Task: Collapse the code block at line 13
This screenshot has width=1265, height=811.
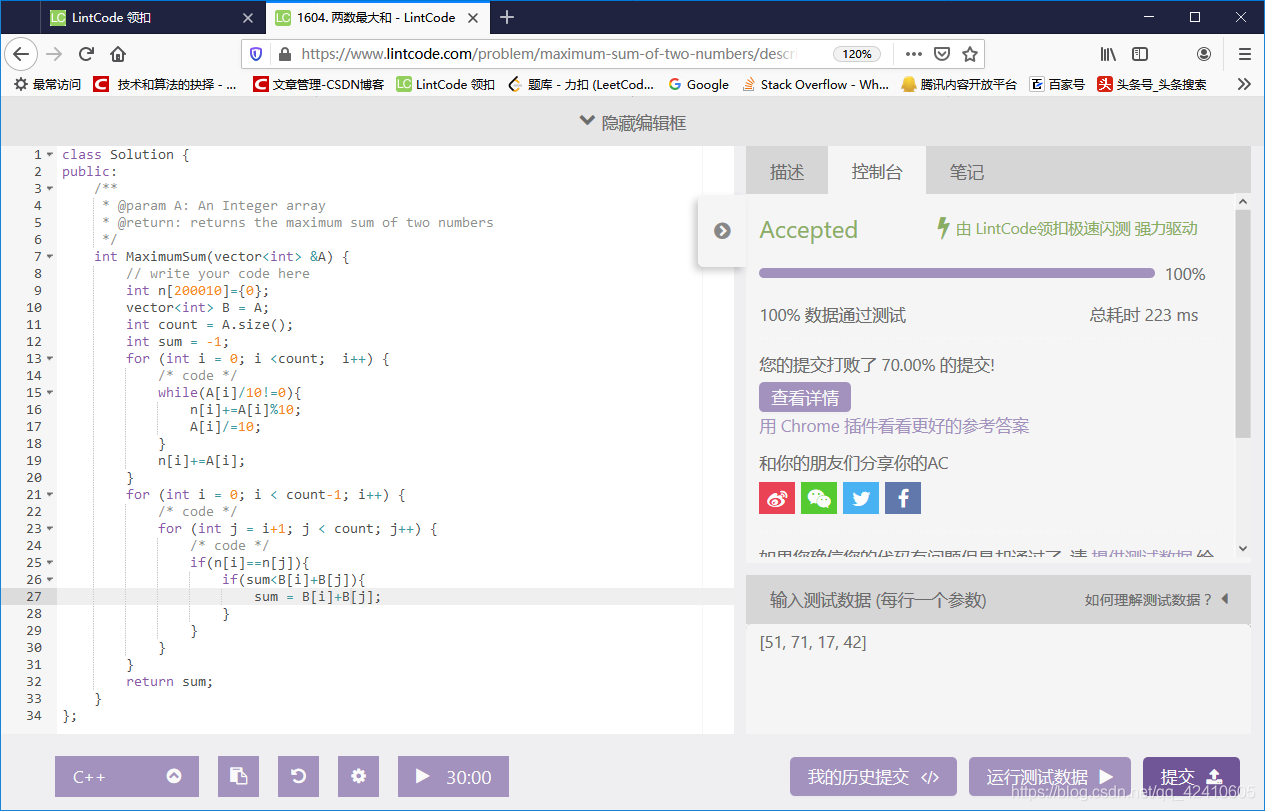Action: [x=47, y=358]
